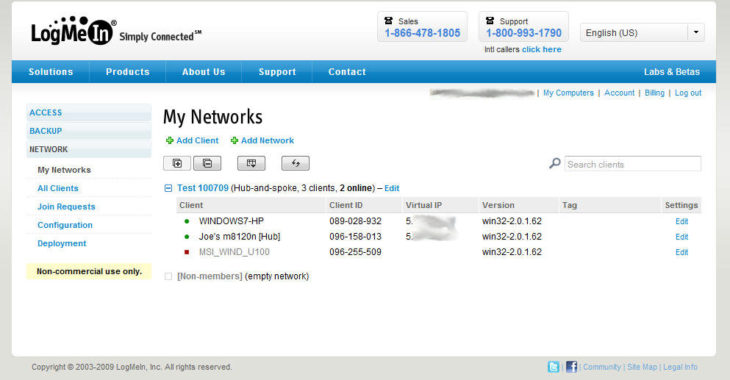This screenshot has width=730, height=380.
Task: Click the Sales phone icon
Action: point(388,21)
